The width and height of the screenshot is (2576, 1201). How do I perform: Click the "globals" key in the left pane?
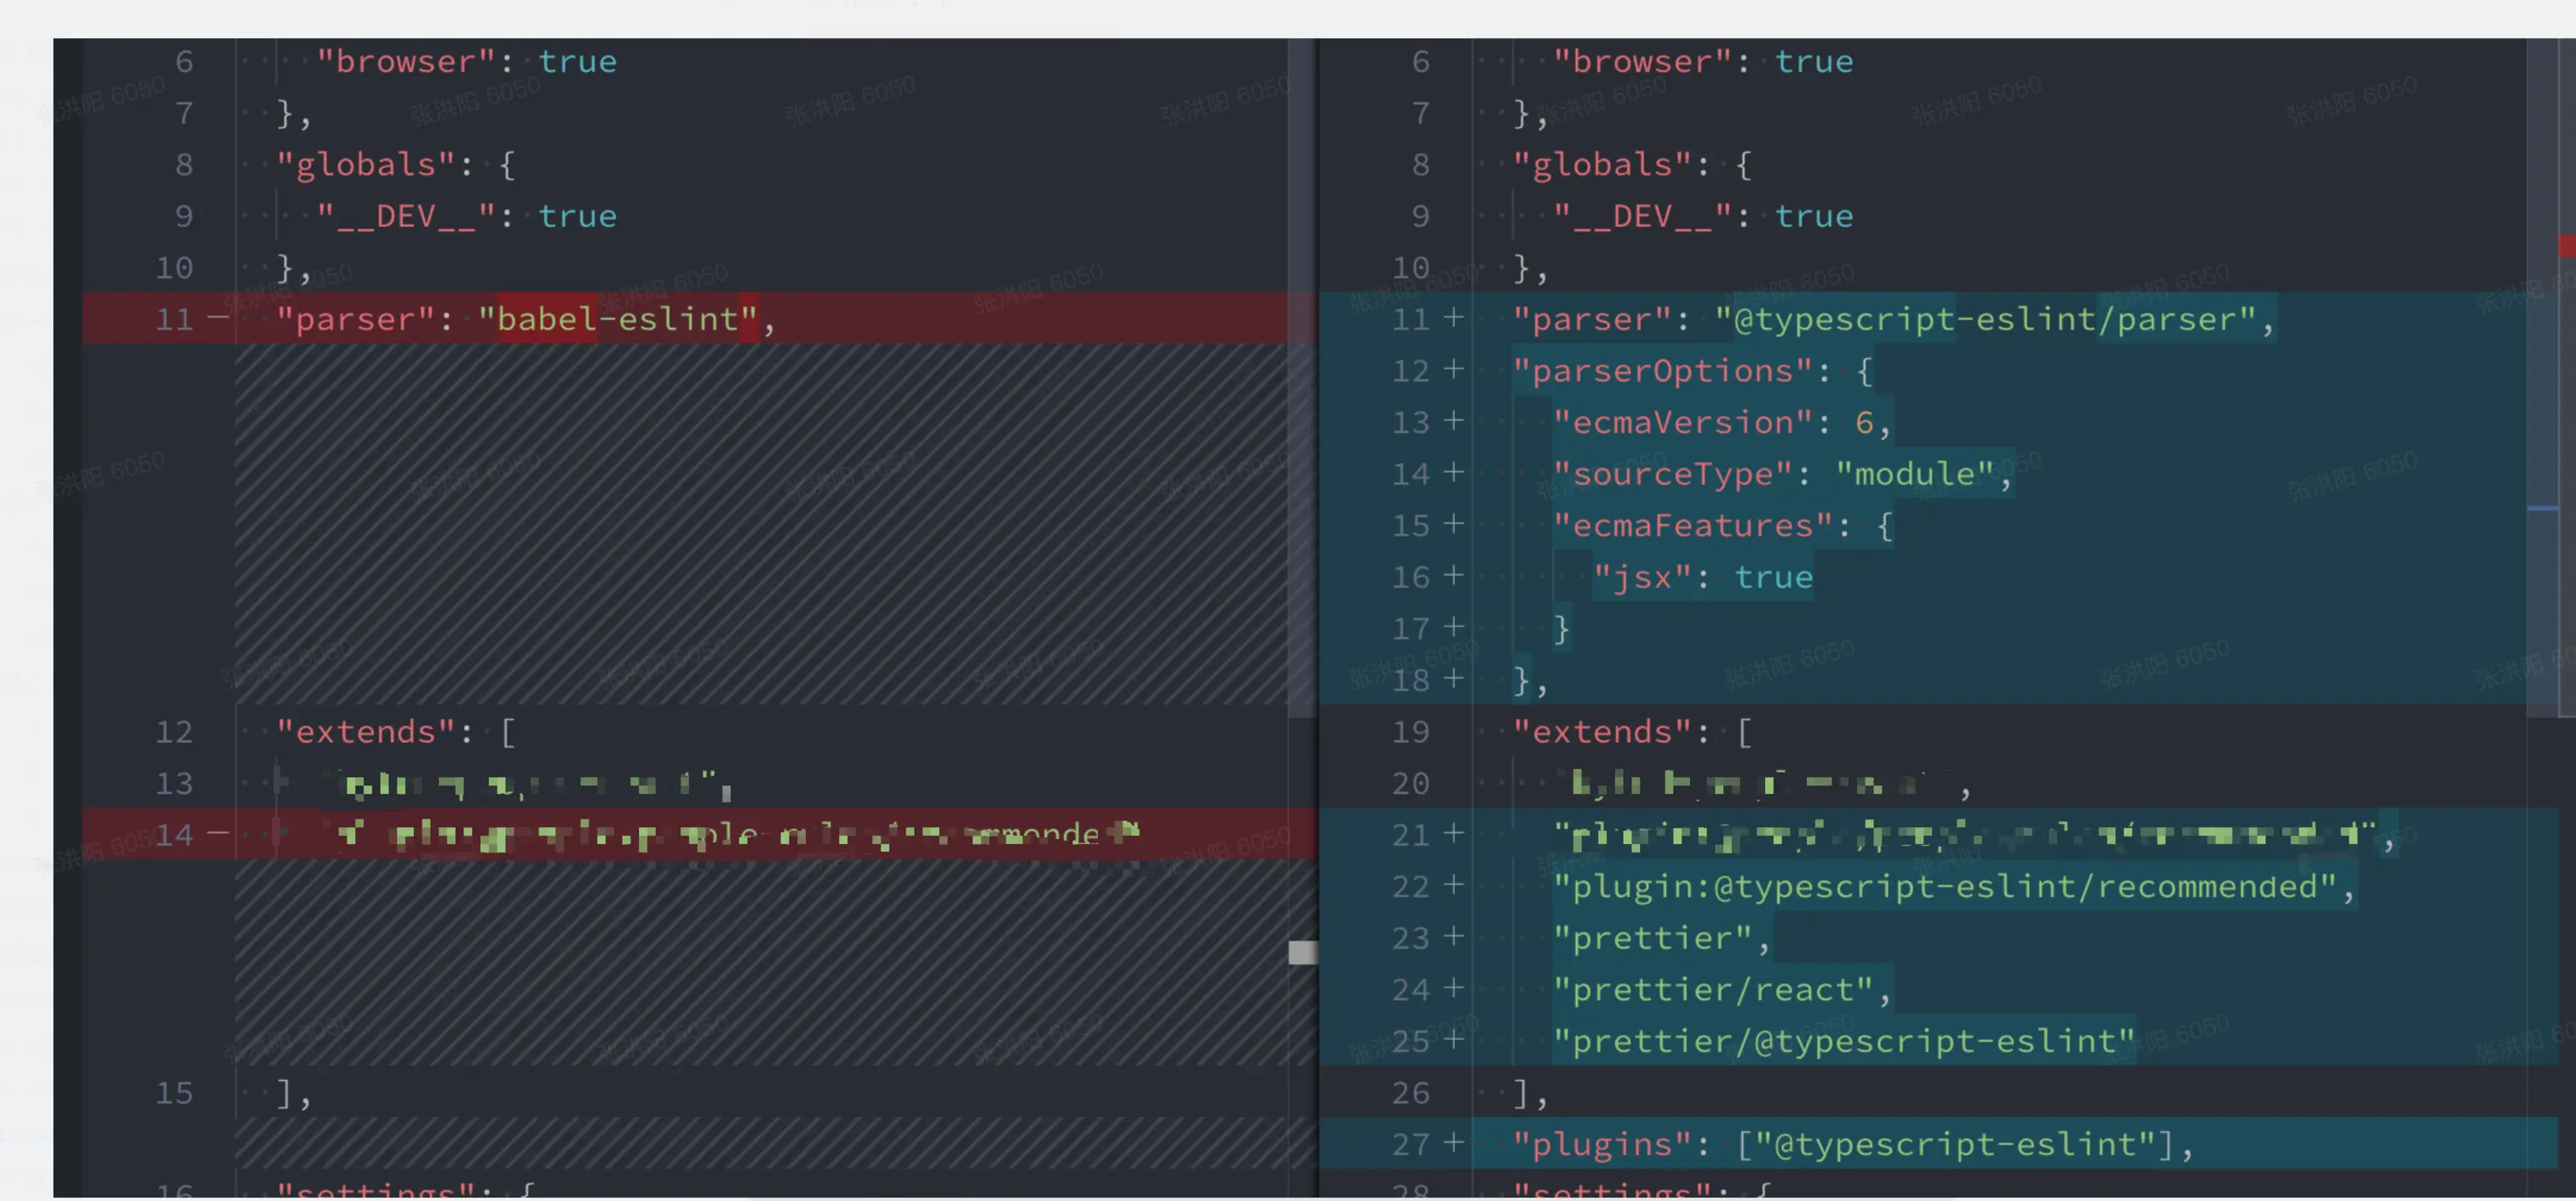tap(366, 164)
